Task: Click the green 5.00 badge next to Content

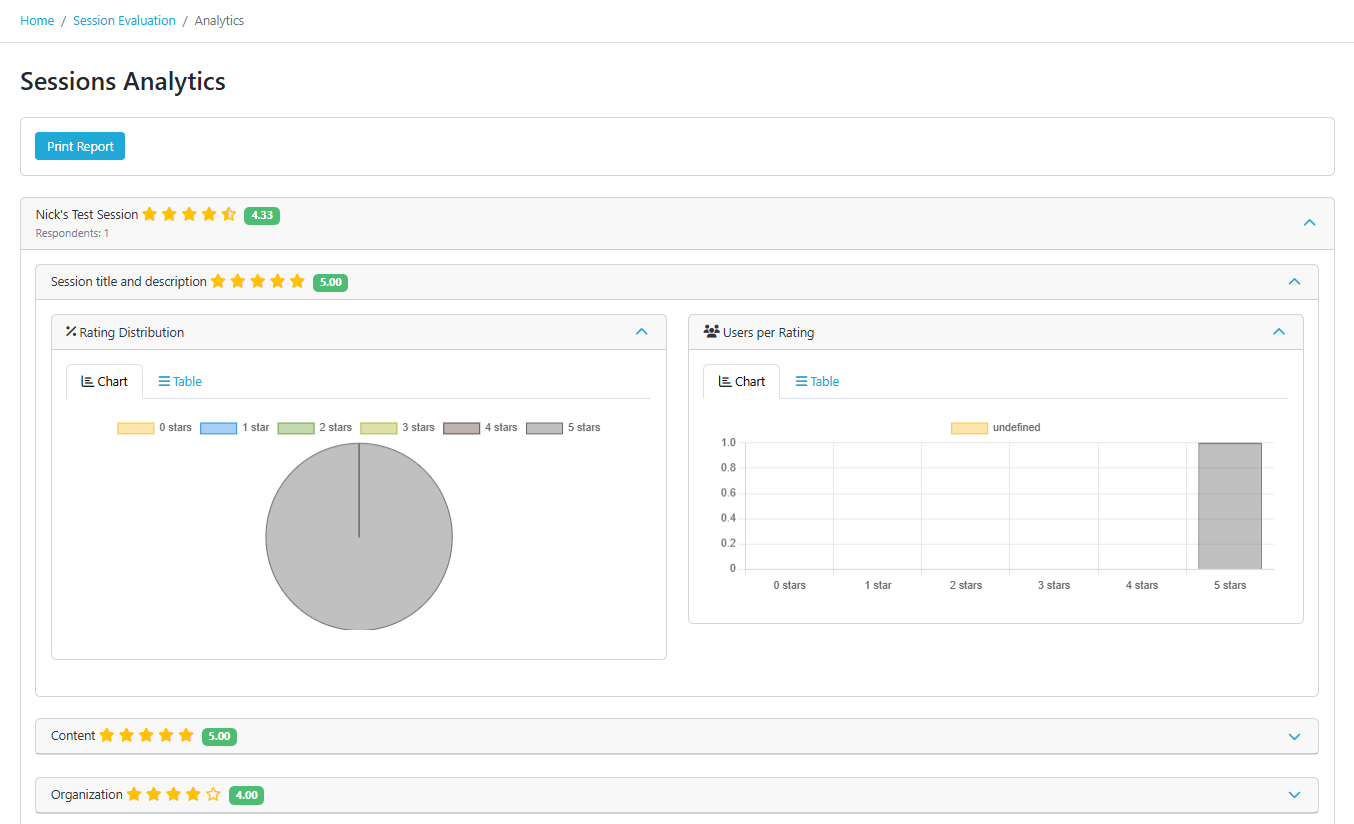Action: [219, 736]
